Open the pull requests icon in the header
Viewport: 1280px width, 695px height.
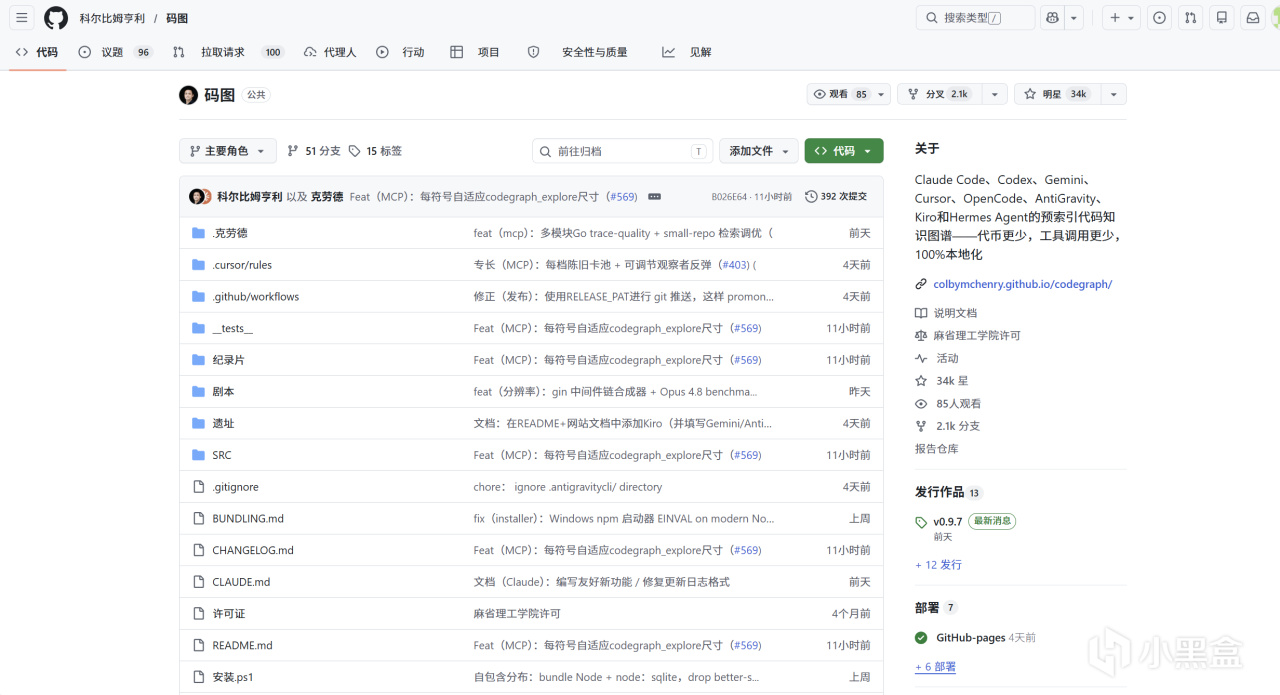(x=1190, y=18)
